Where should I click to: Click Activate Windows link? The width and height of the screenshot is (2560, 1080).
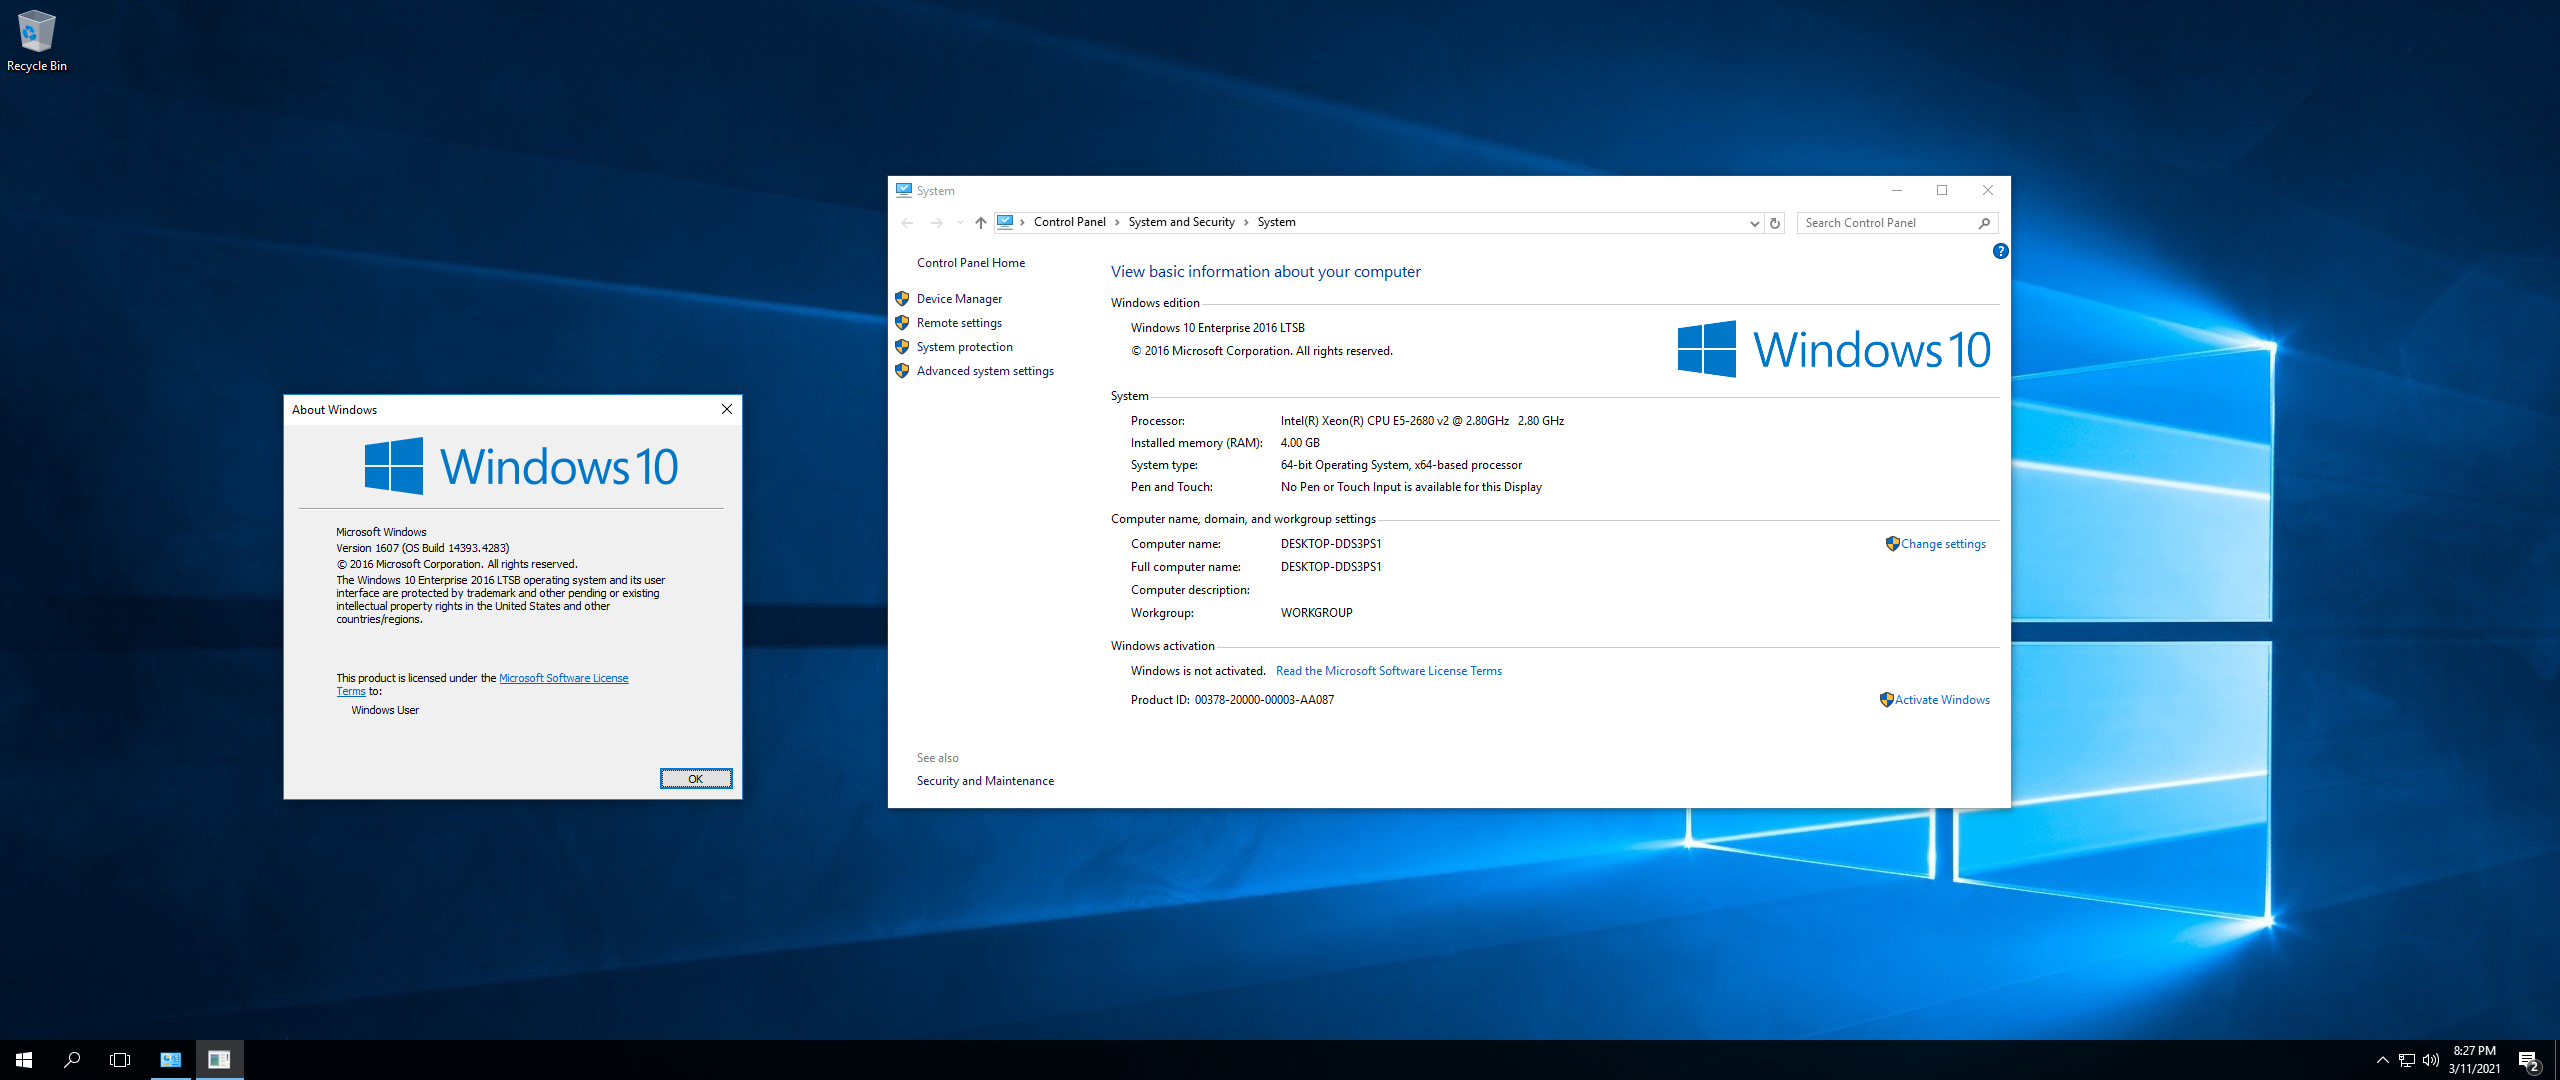(x=1942, y=700)
